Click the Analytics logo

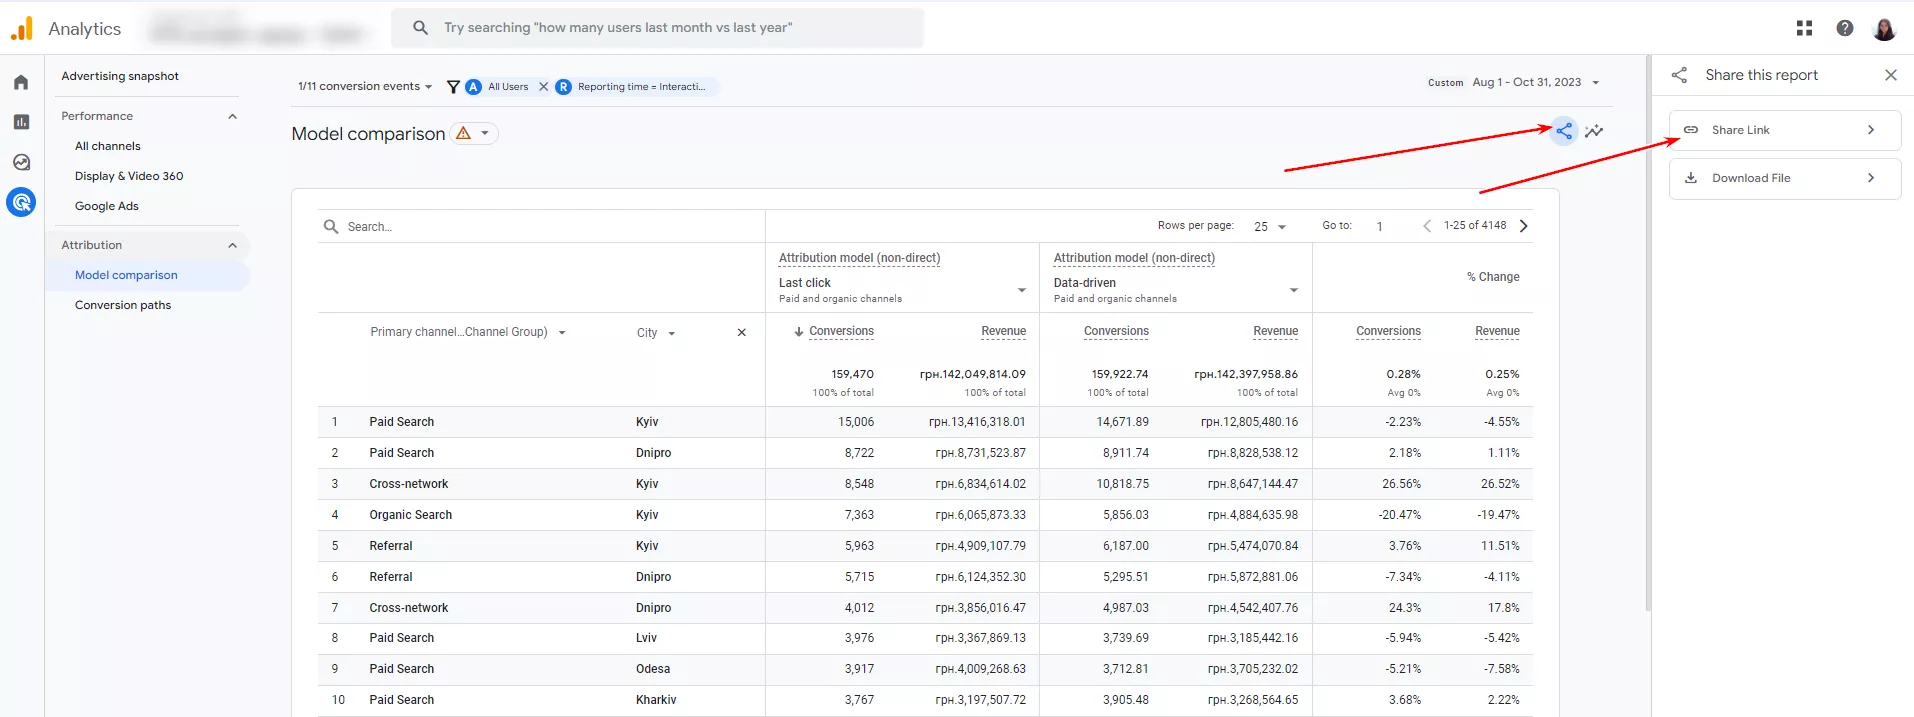pos(22,28)
